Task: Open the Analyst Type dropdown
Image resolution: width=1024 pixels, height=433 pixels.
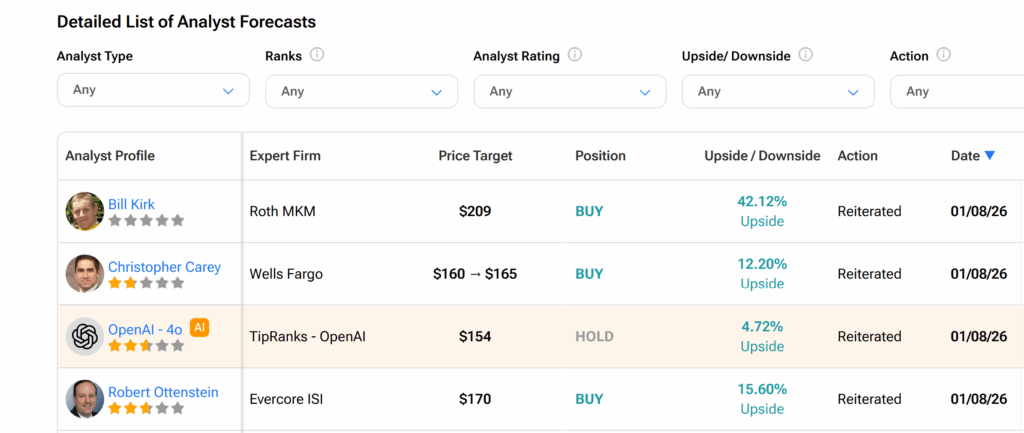Action: click(x=153, y=90)
